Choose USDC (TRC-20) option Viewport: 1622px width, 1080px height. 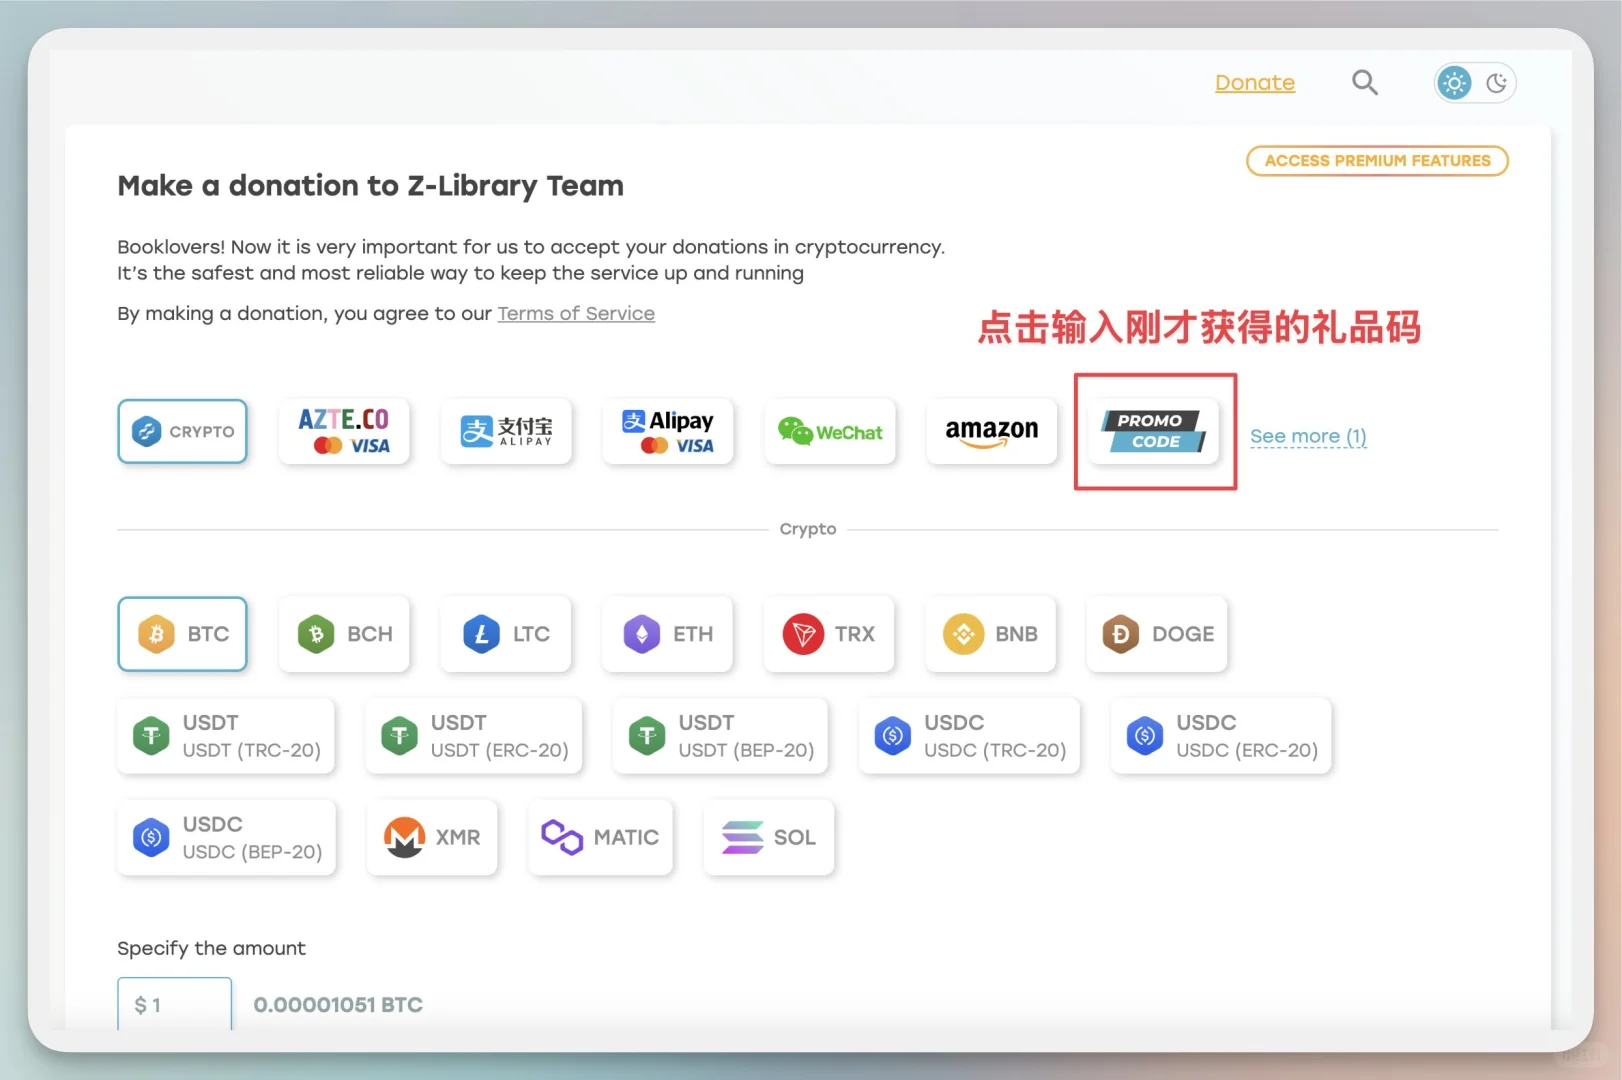tap(970, 736)
